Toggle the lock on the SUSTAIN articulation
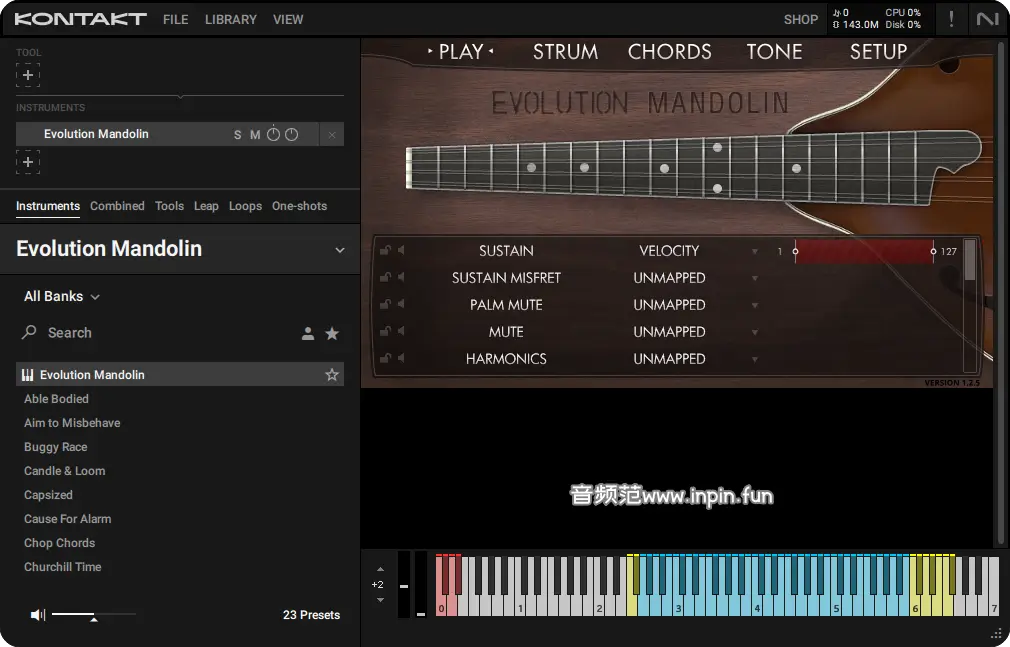The height and width of the screenshot is (647, 1010). tap(384, 251)
